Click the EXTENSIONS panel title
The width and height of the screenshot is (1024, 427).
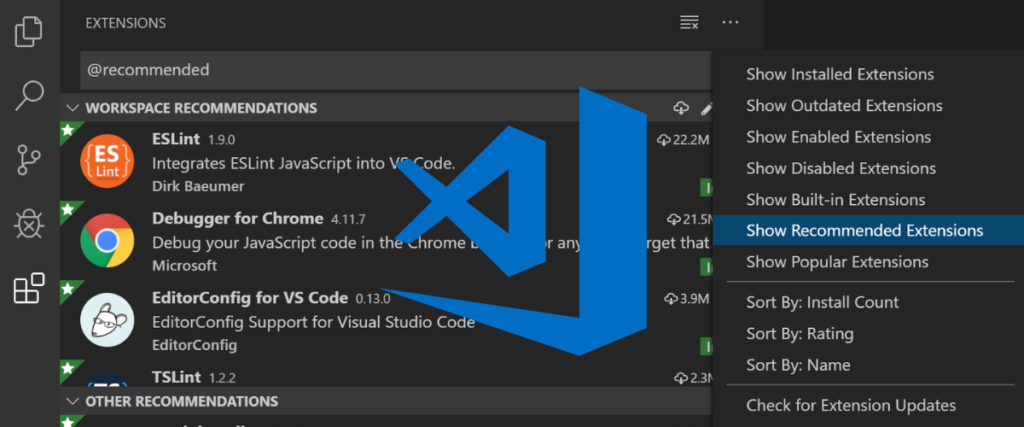click(x=125, y=24)
